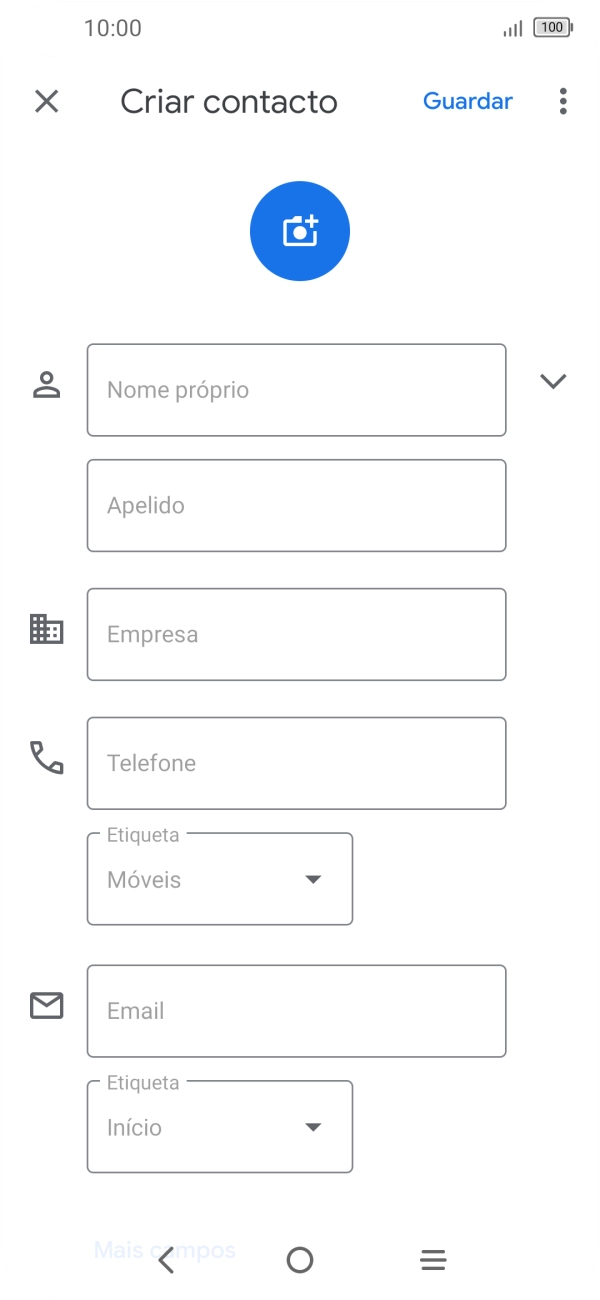This screenshot has width=600, height=1300.
Task: Click the battery indicator in the status bar
Action: point(551,28)
